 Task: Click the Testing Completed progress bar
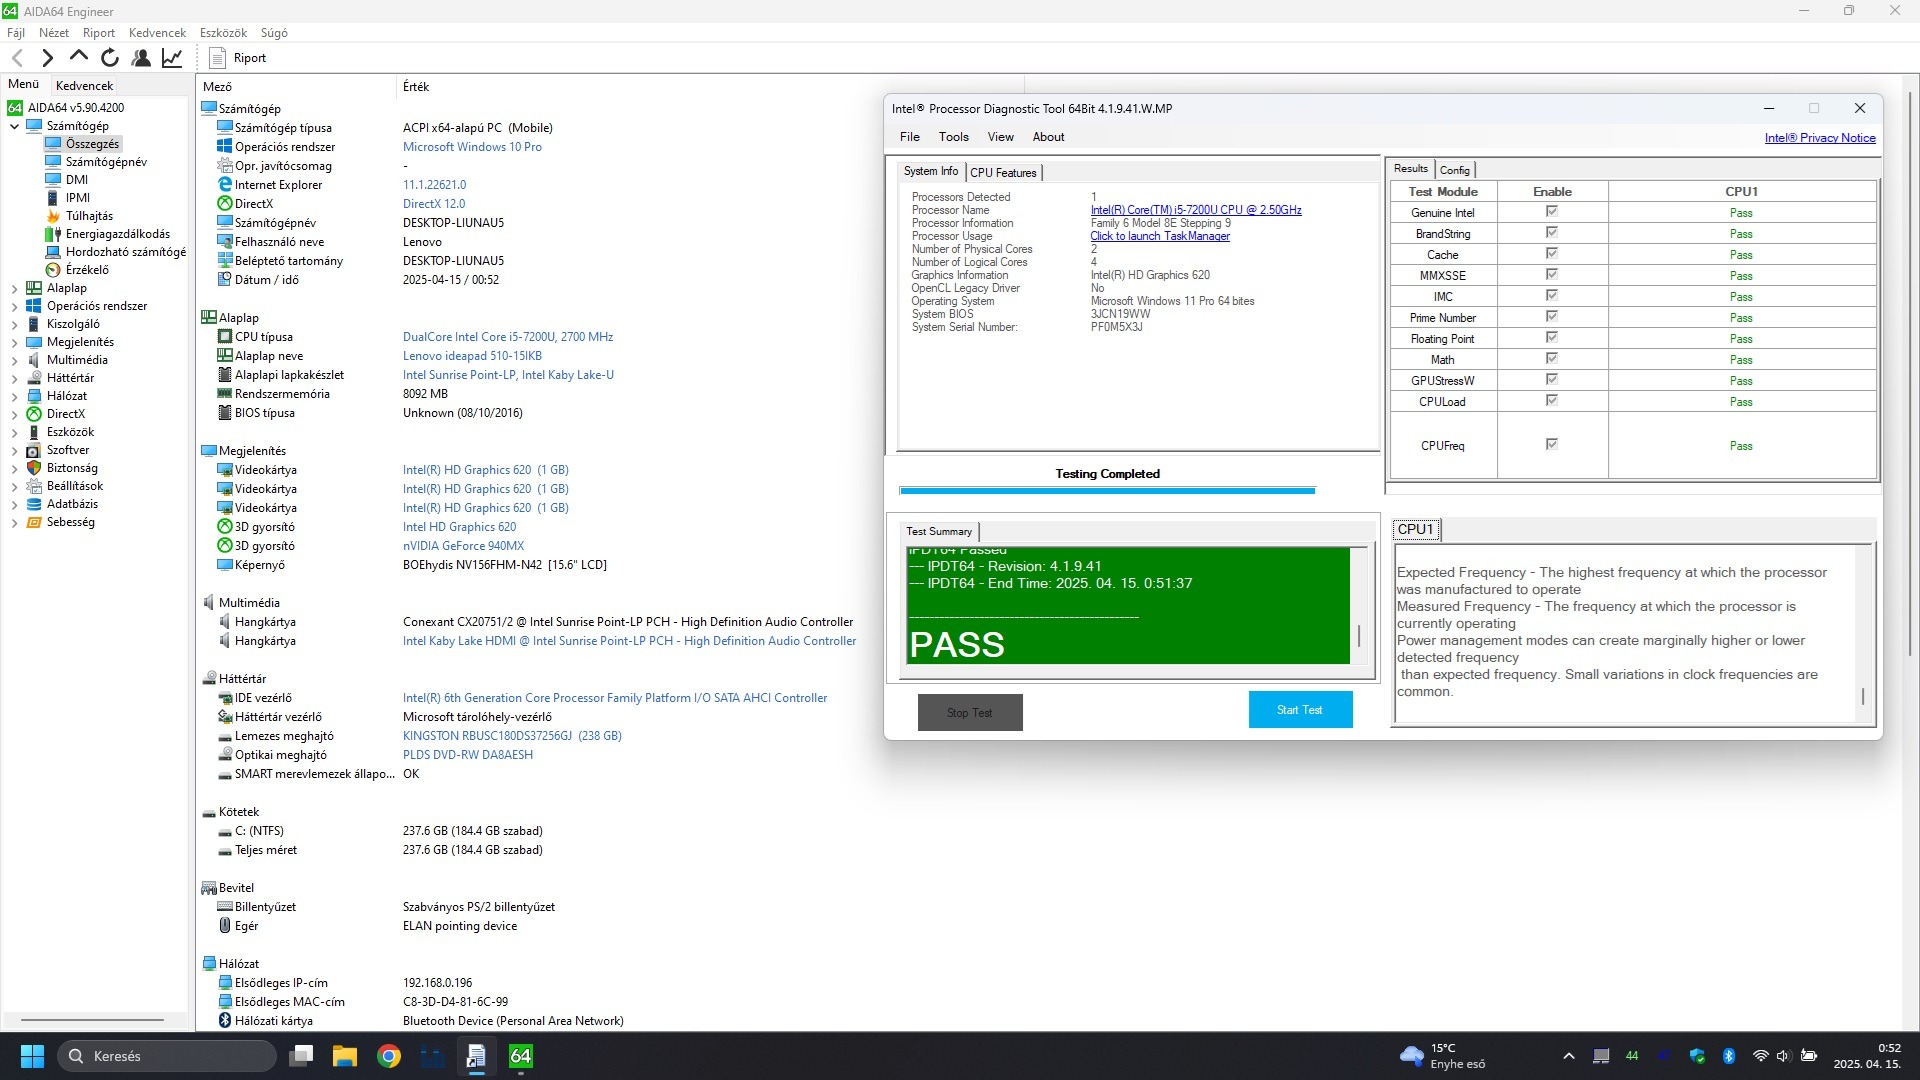(1107, 491)
